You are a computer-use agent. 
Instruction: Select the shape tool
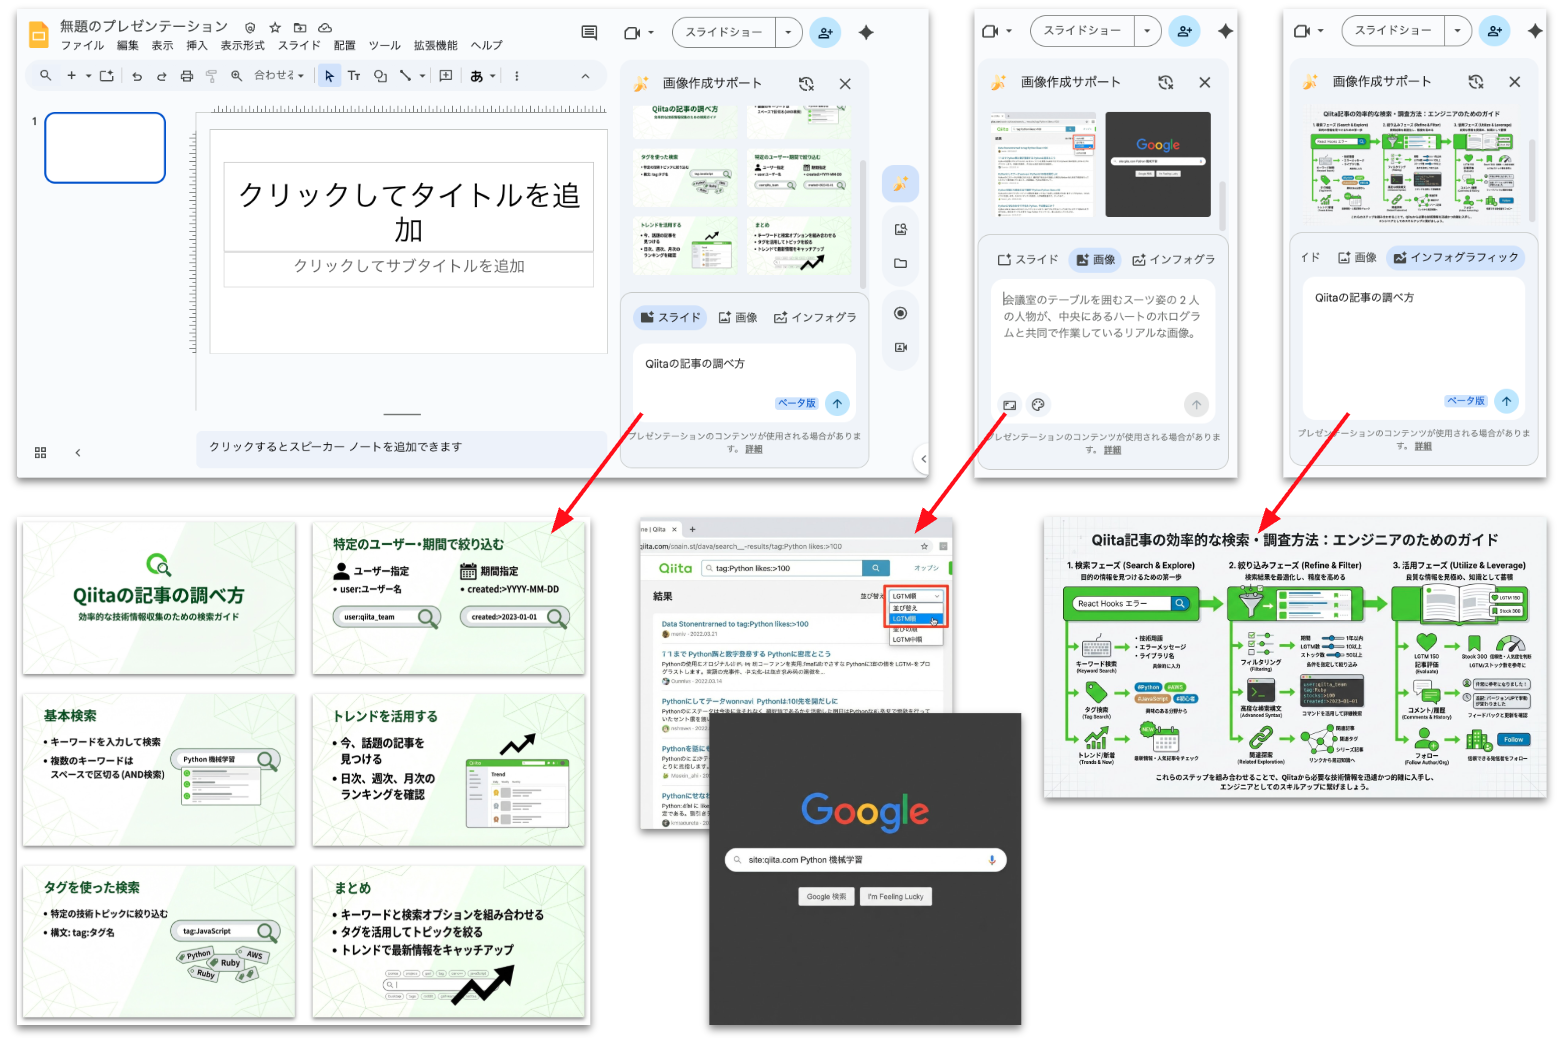click(x=380, y=75)
